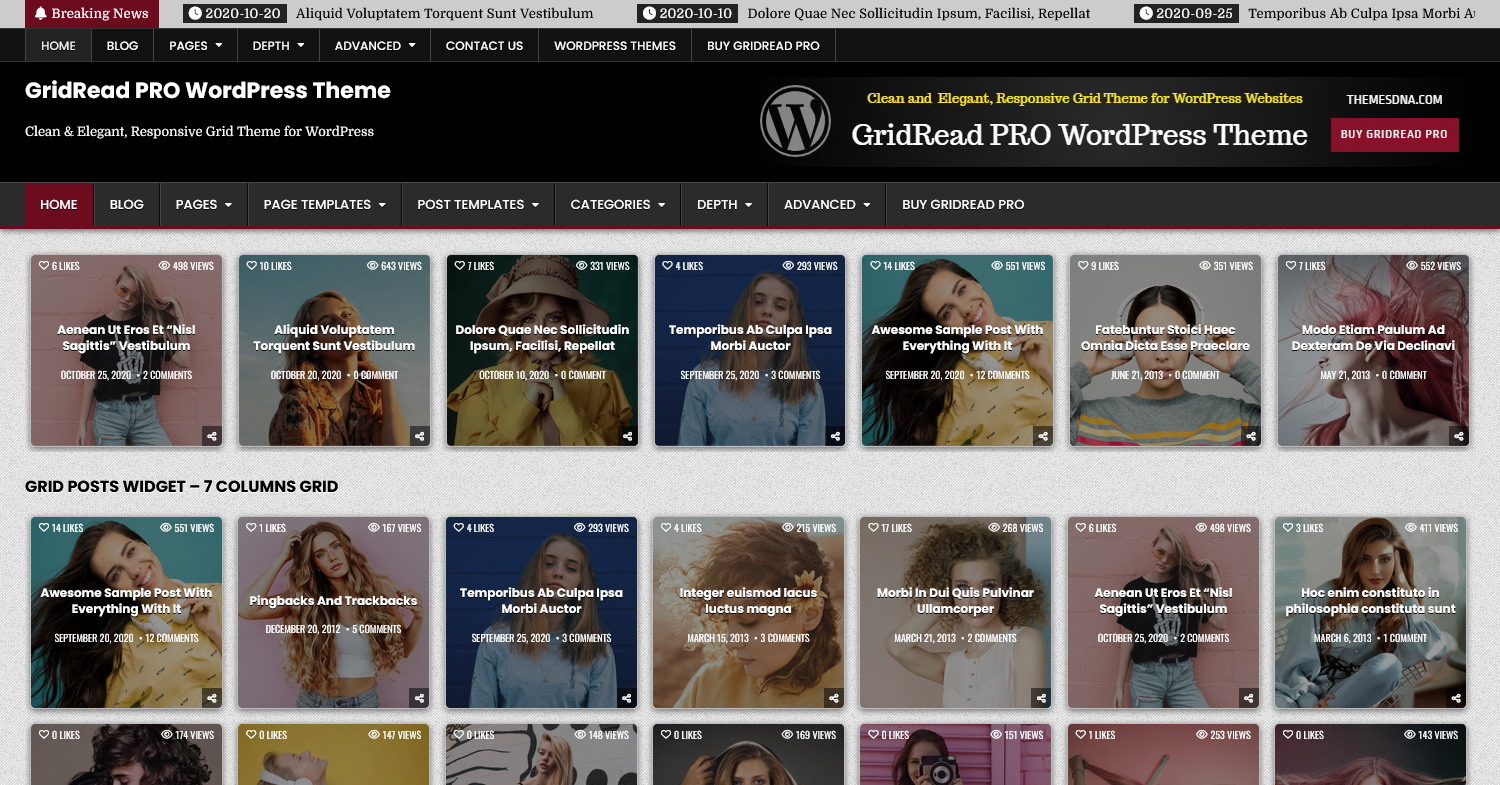
Task: Click the 215 Views eye icon
Action: point(788,528)
